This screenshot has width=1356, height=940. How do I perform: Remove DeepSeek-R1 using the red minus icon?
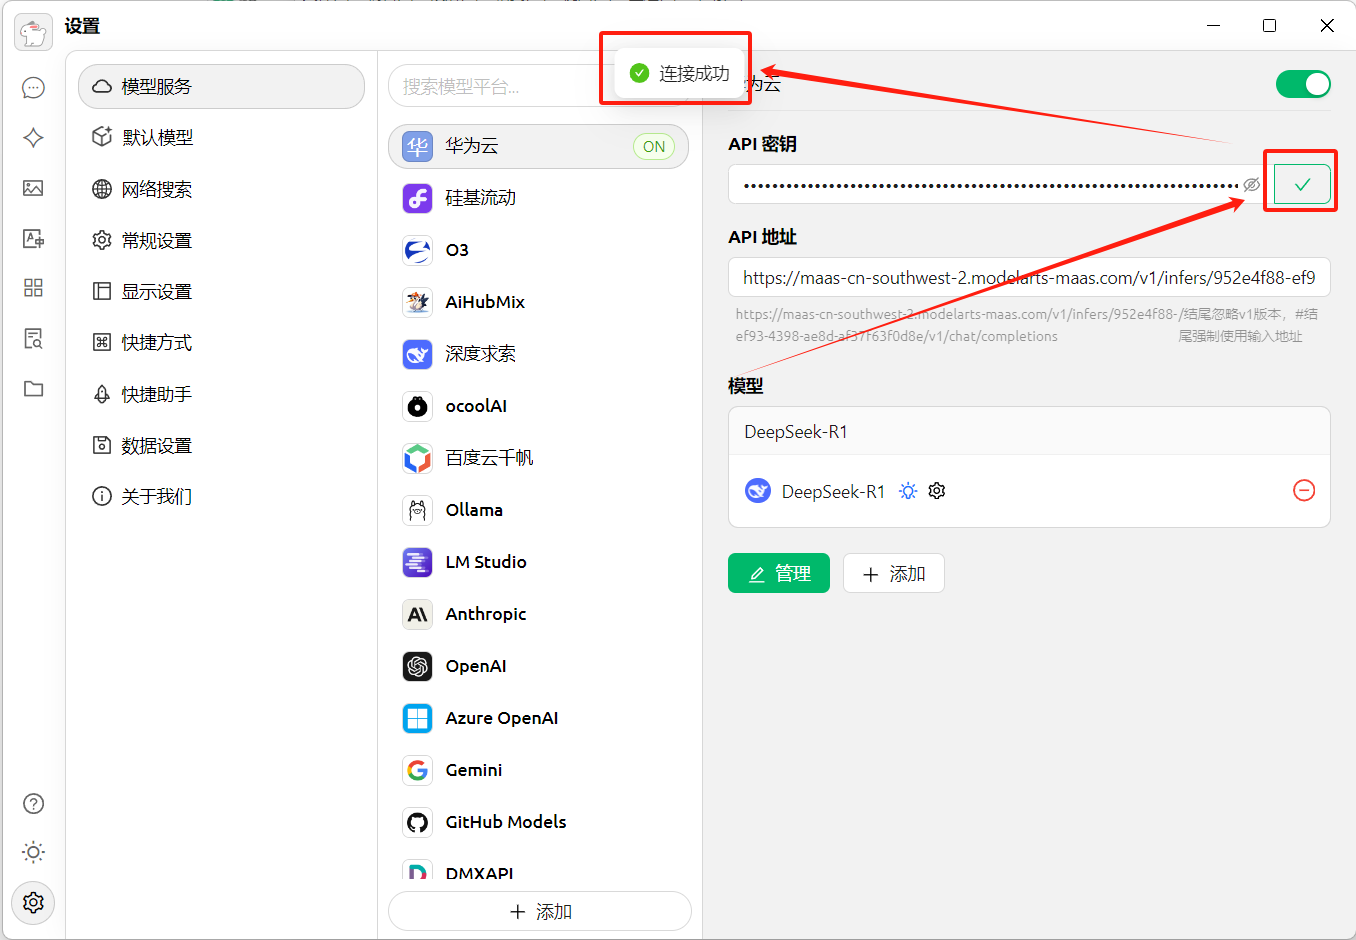(1304, 490)
